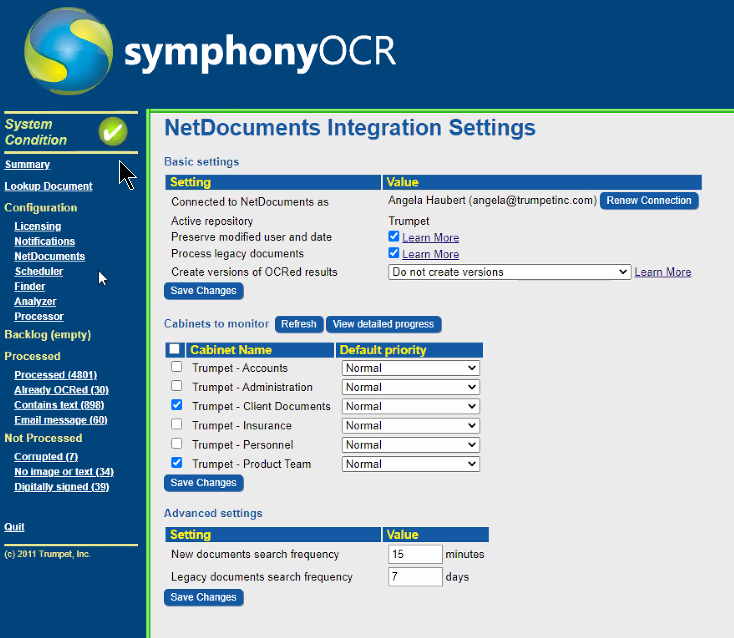
Task: Open the Create versions of OCRed results dropdown
Action: [509, 272]
